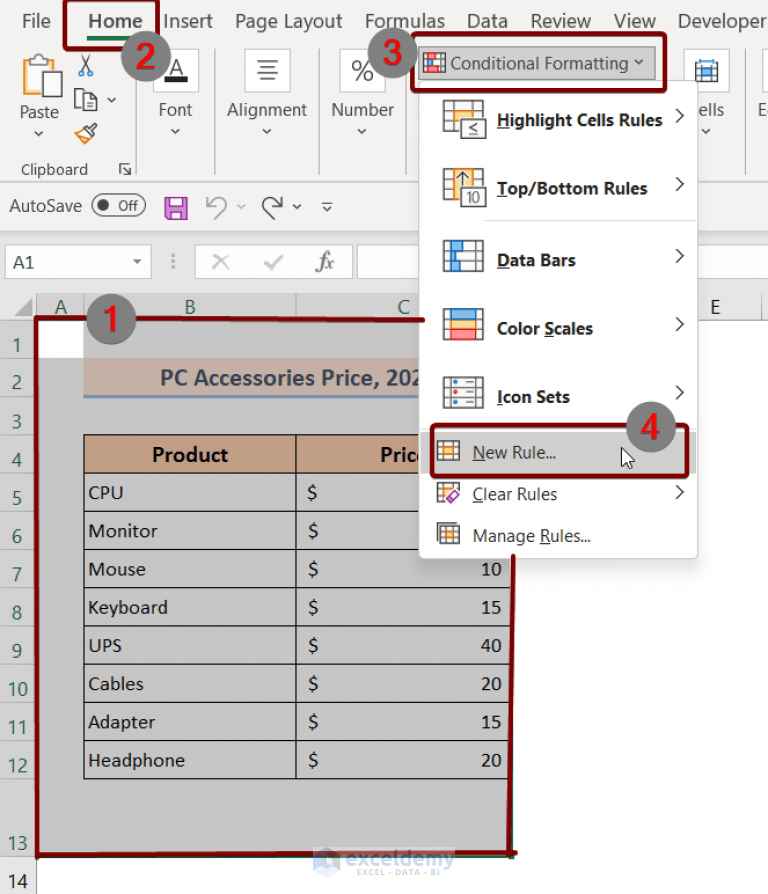Click the Cut scissors icon
This screenshot has height=894, width=768.
[86, 66]
